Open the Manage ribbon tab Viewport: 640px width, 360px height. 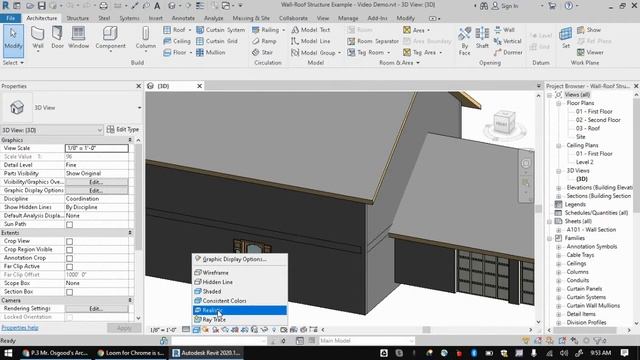[x=348, y=18]
